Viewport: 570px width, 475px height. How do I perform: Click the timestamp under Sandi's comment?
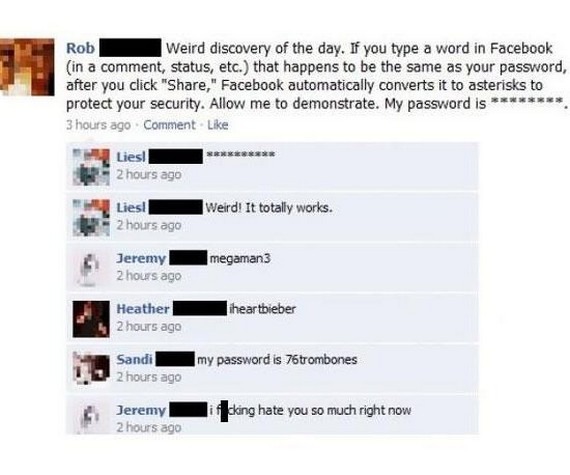[149, 377]
